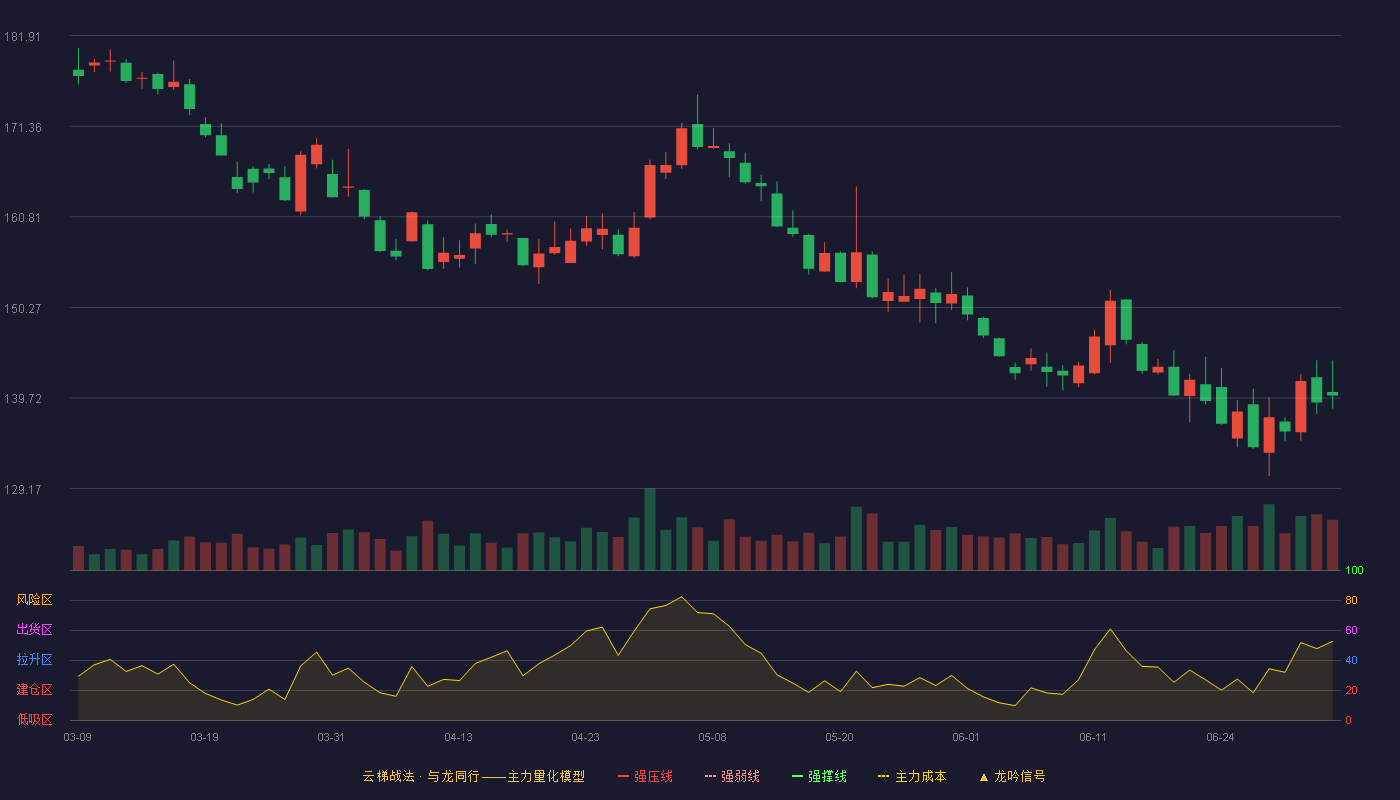Click the 150.27 price axis label
The image size is (1400, 800).
point(22,308)
